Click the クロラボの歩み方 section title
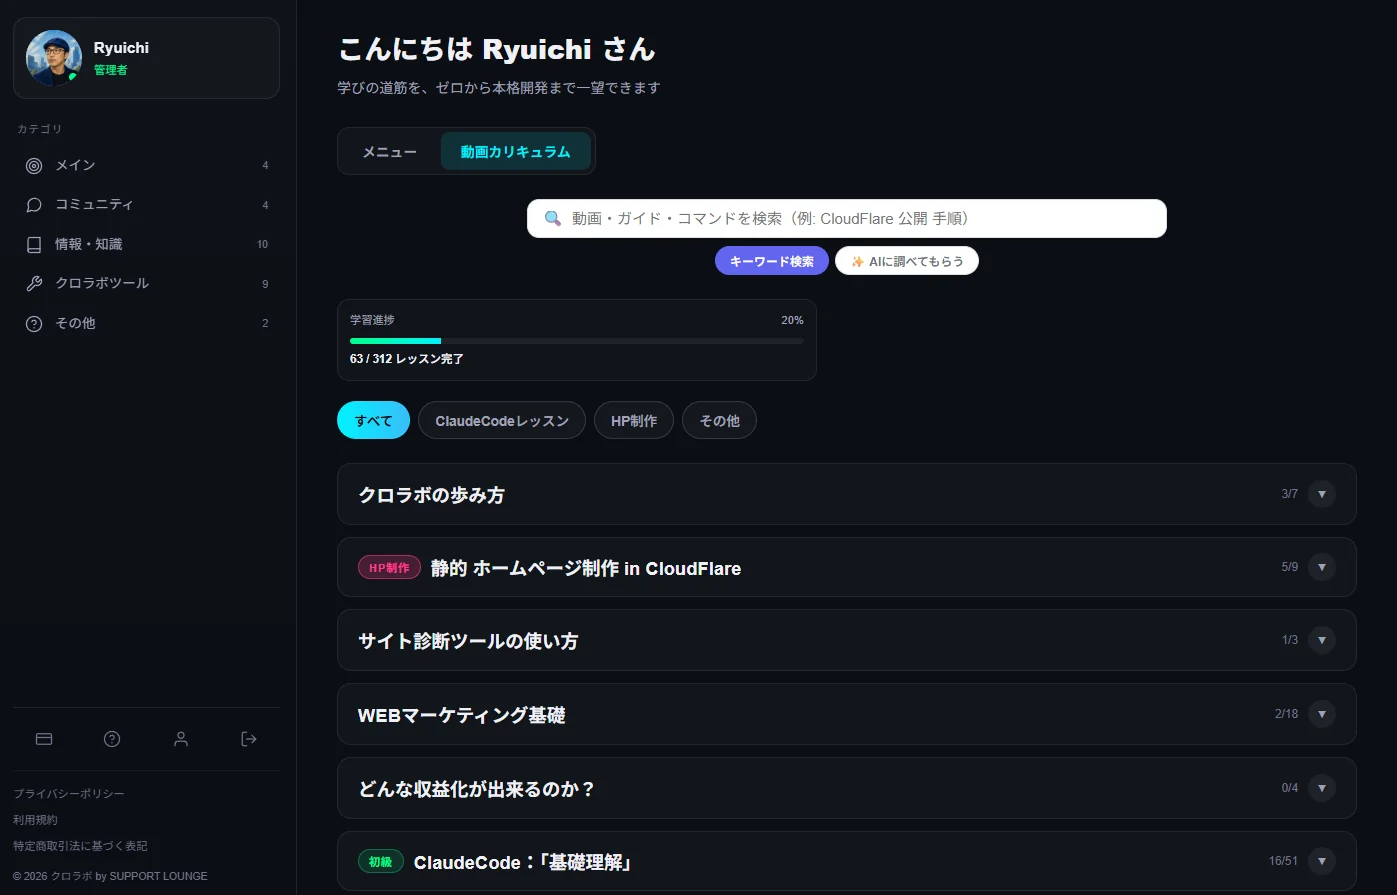The width and height of the screenshot is (1397, 895). point(431,495)
